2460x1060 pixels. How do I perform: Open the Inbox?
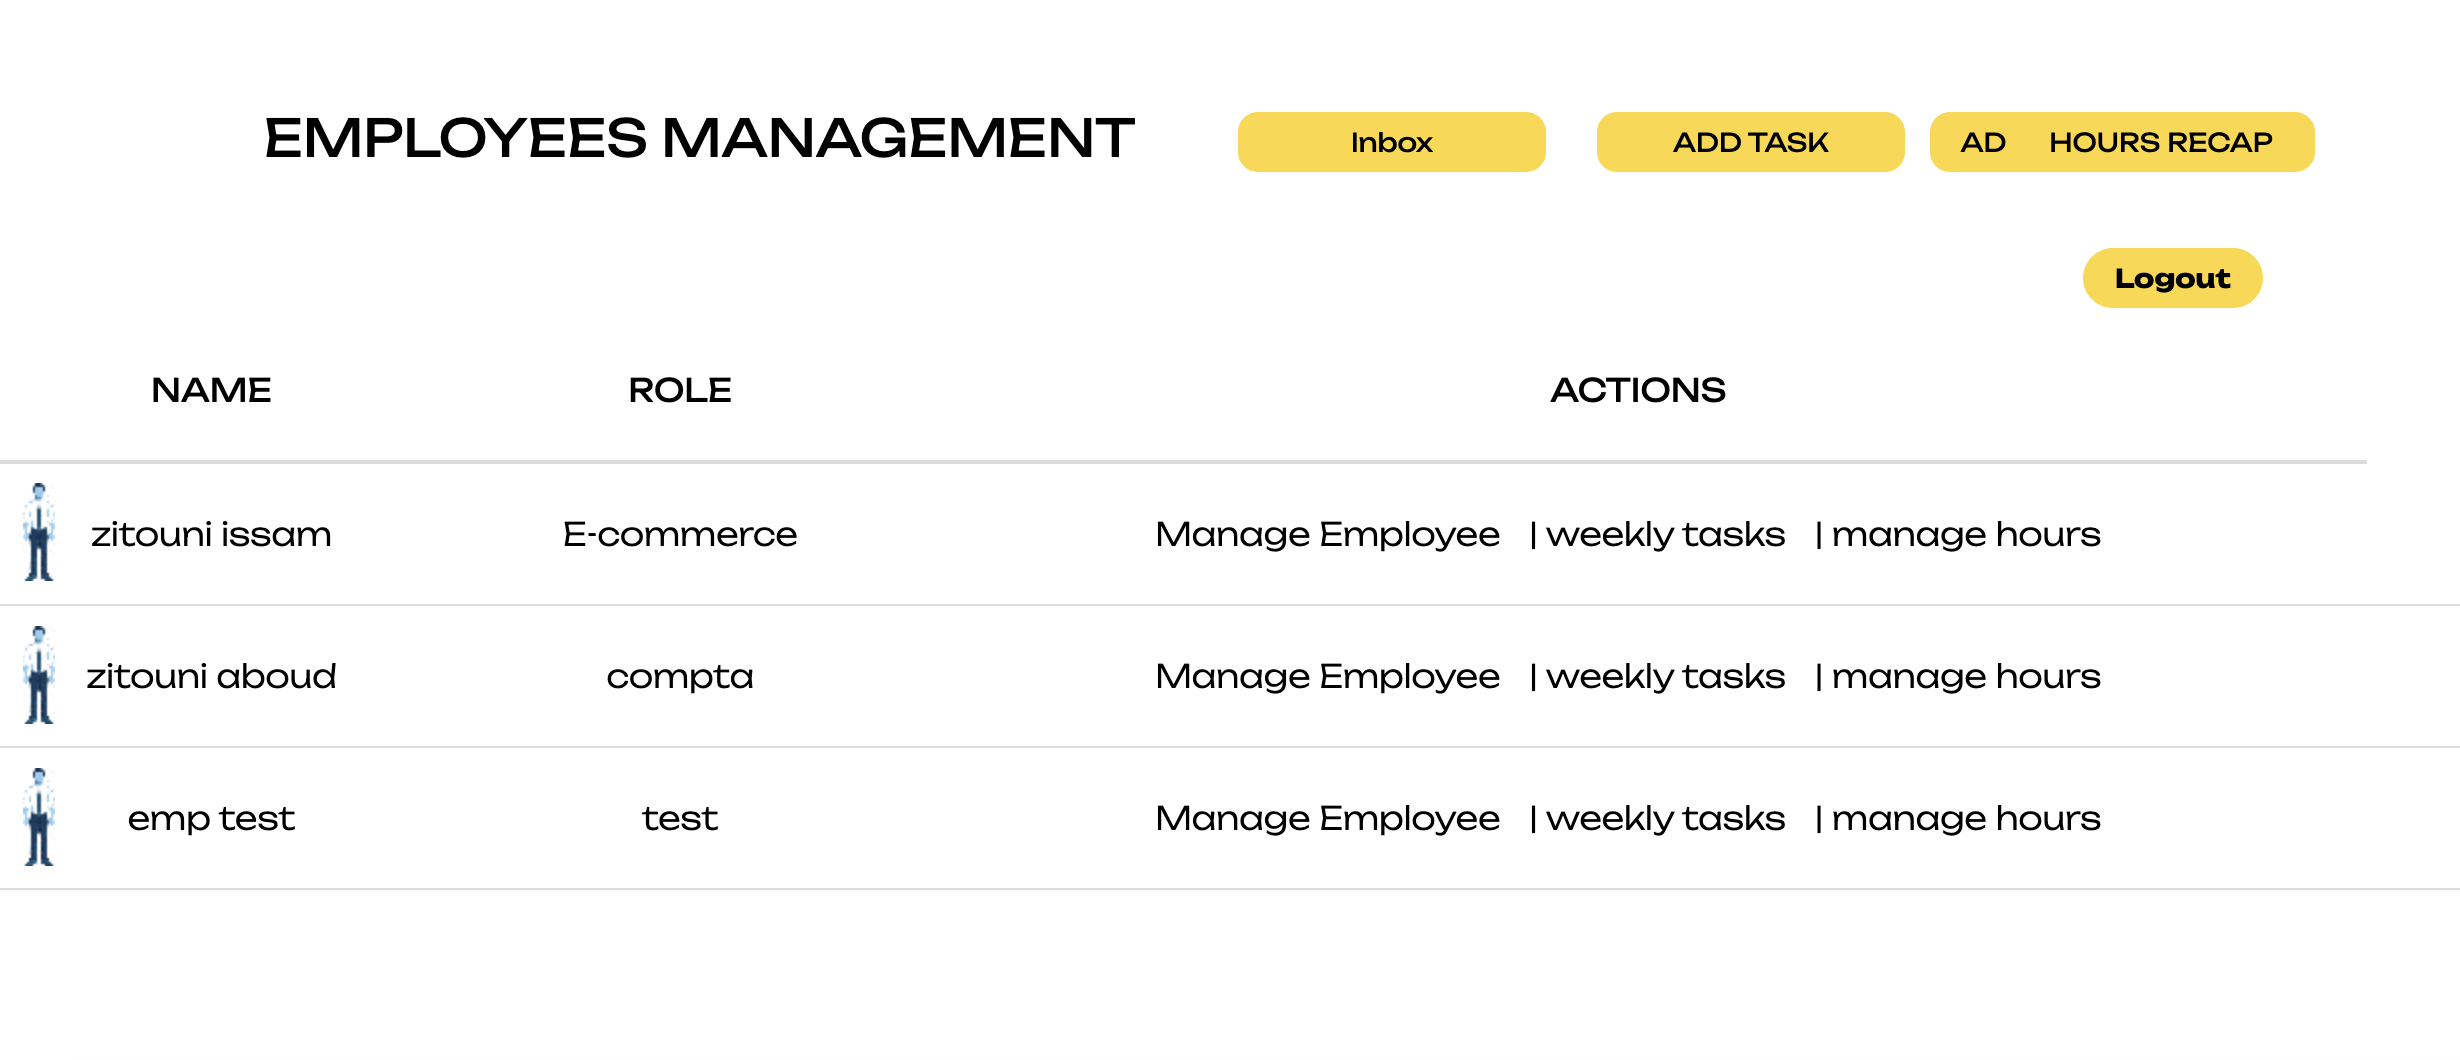pos(1391,142)
